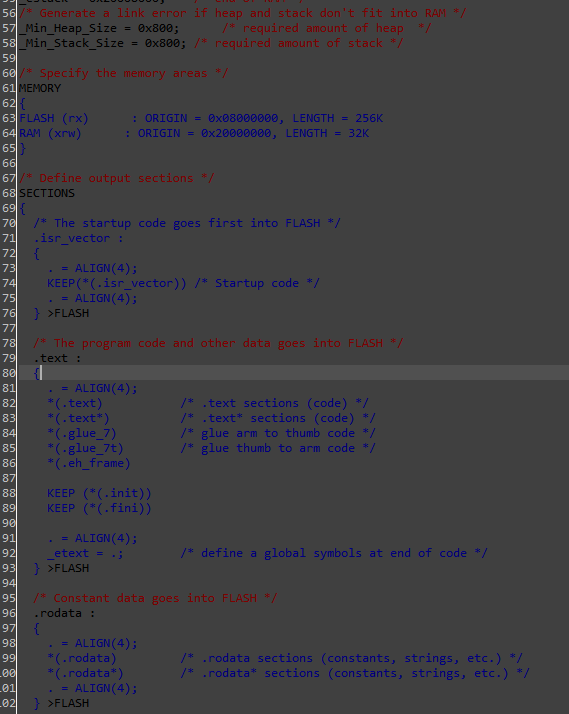Click the 'Define output sections' comment
The image size is (569, 714).
coord(117,178)
